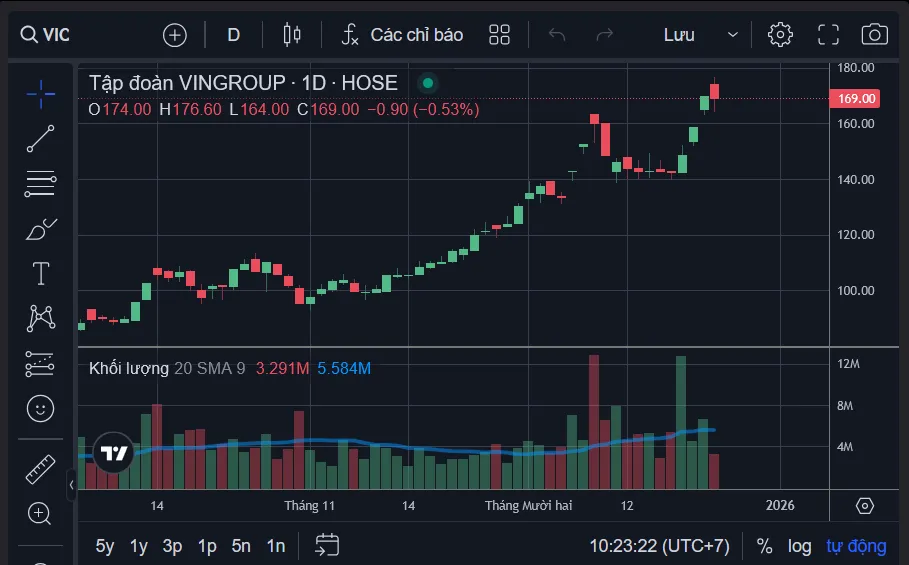Set time range to 1n
This screenshot has width=909, height=565.
click(x=276, y=546)
